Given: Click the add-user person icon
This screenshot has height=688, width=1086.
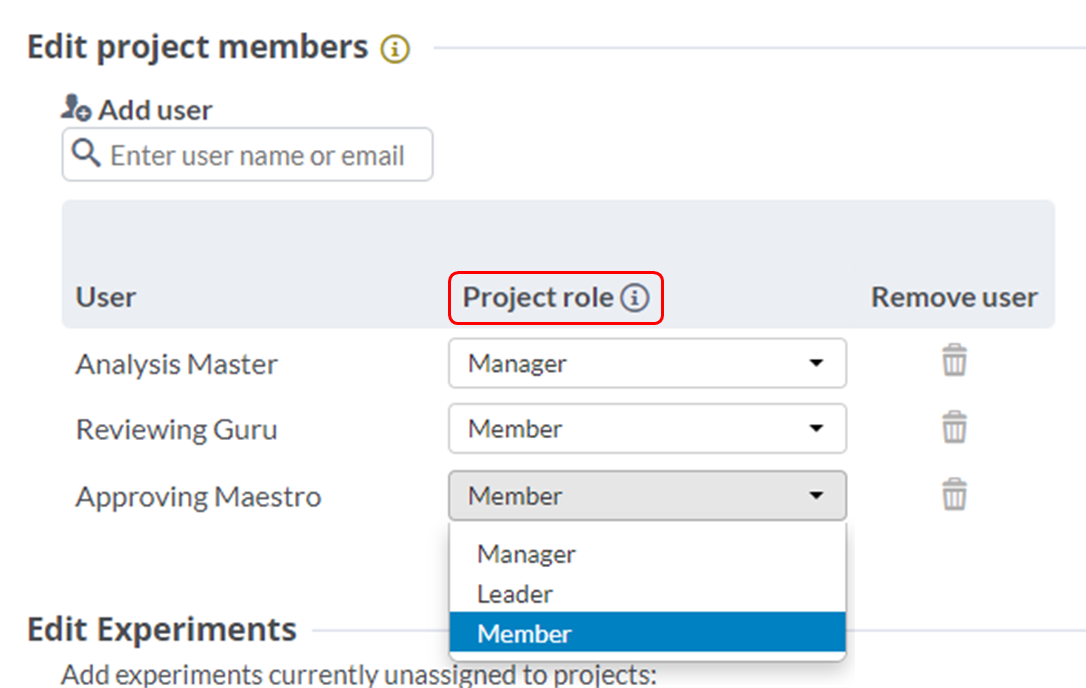Looking at the screenshot, I should coord(76,108).
